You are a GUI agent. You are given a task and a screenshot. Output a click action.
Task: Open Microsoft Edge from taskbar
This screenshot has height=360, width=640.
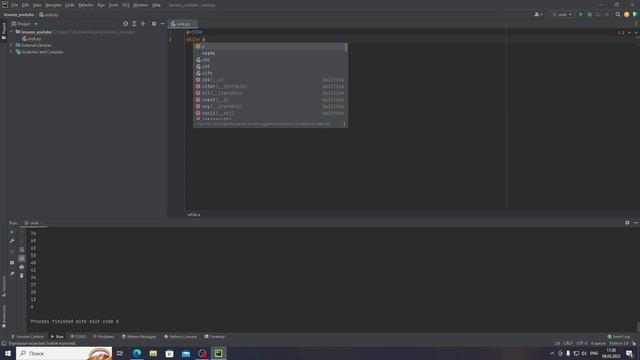click(x=137, y=353)
